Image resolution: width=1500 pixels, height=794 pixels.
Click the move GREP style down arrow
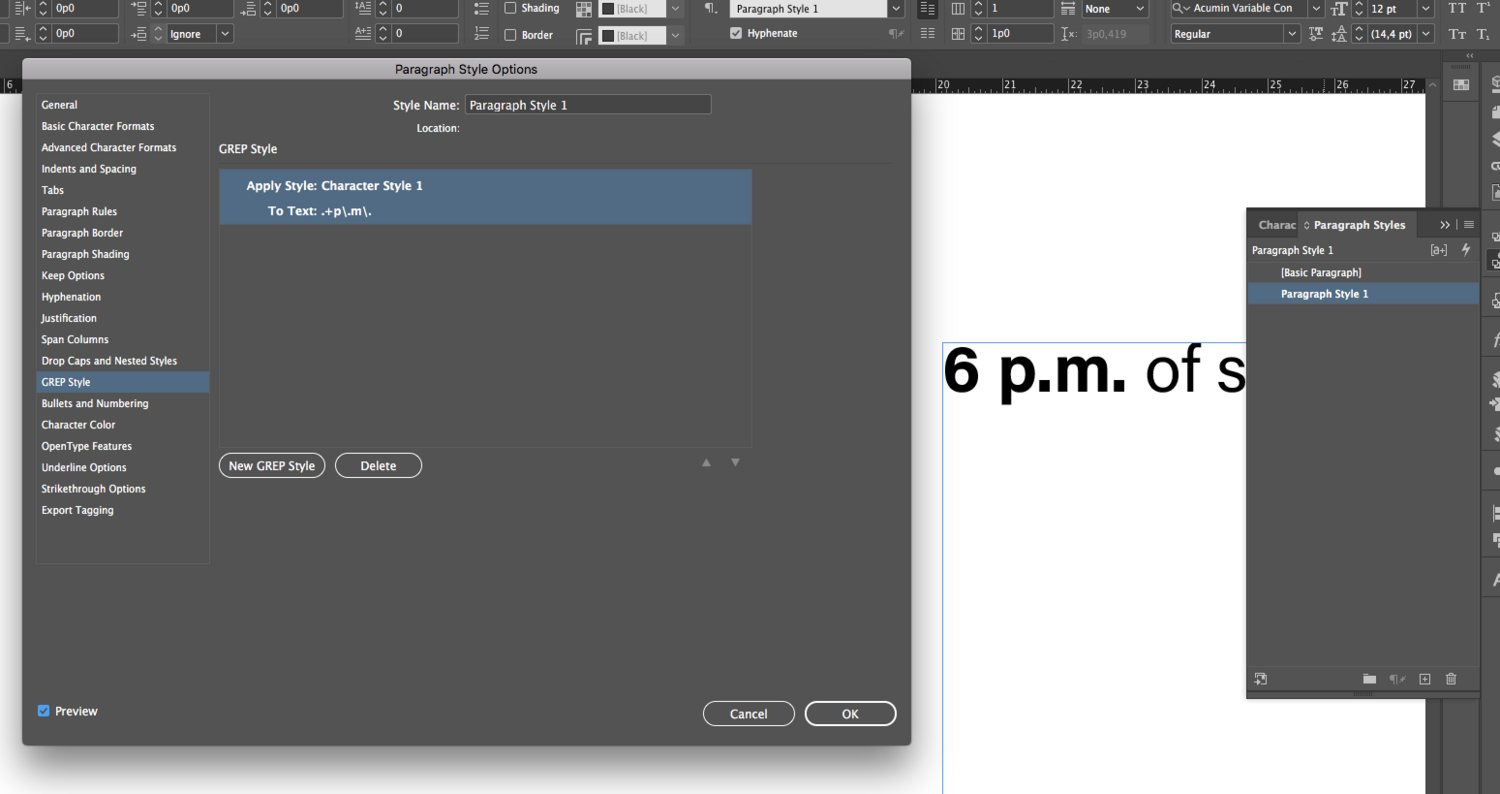(735, 463)
